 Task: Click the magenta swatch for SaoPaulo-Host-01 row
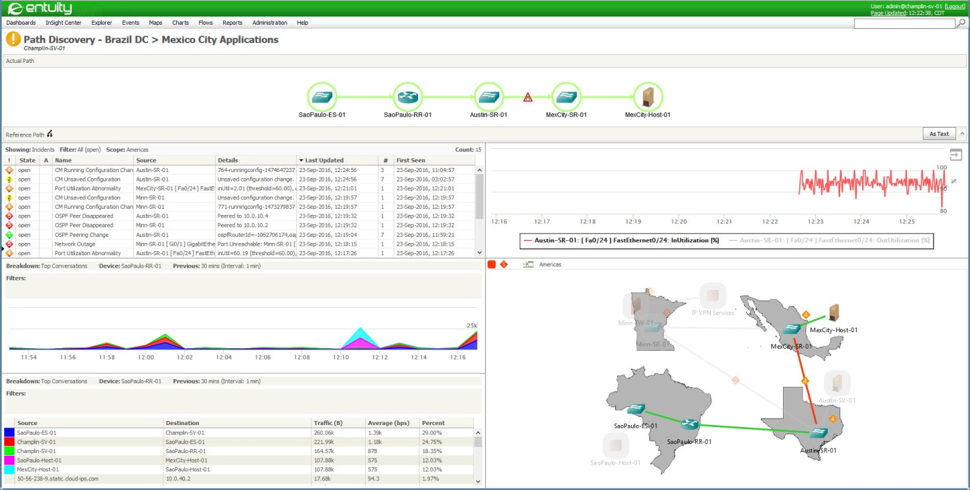pos(9,460)
